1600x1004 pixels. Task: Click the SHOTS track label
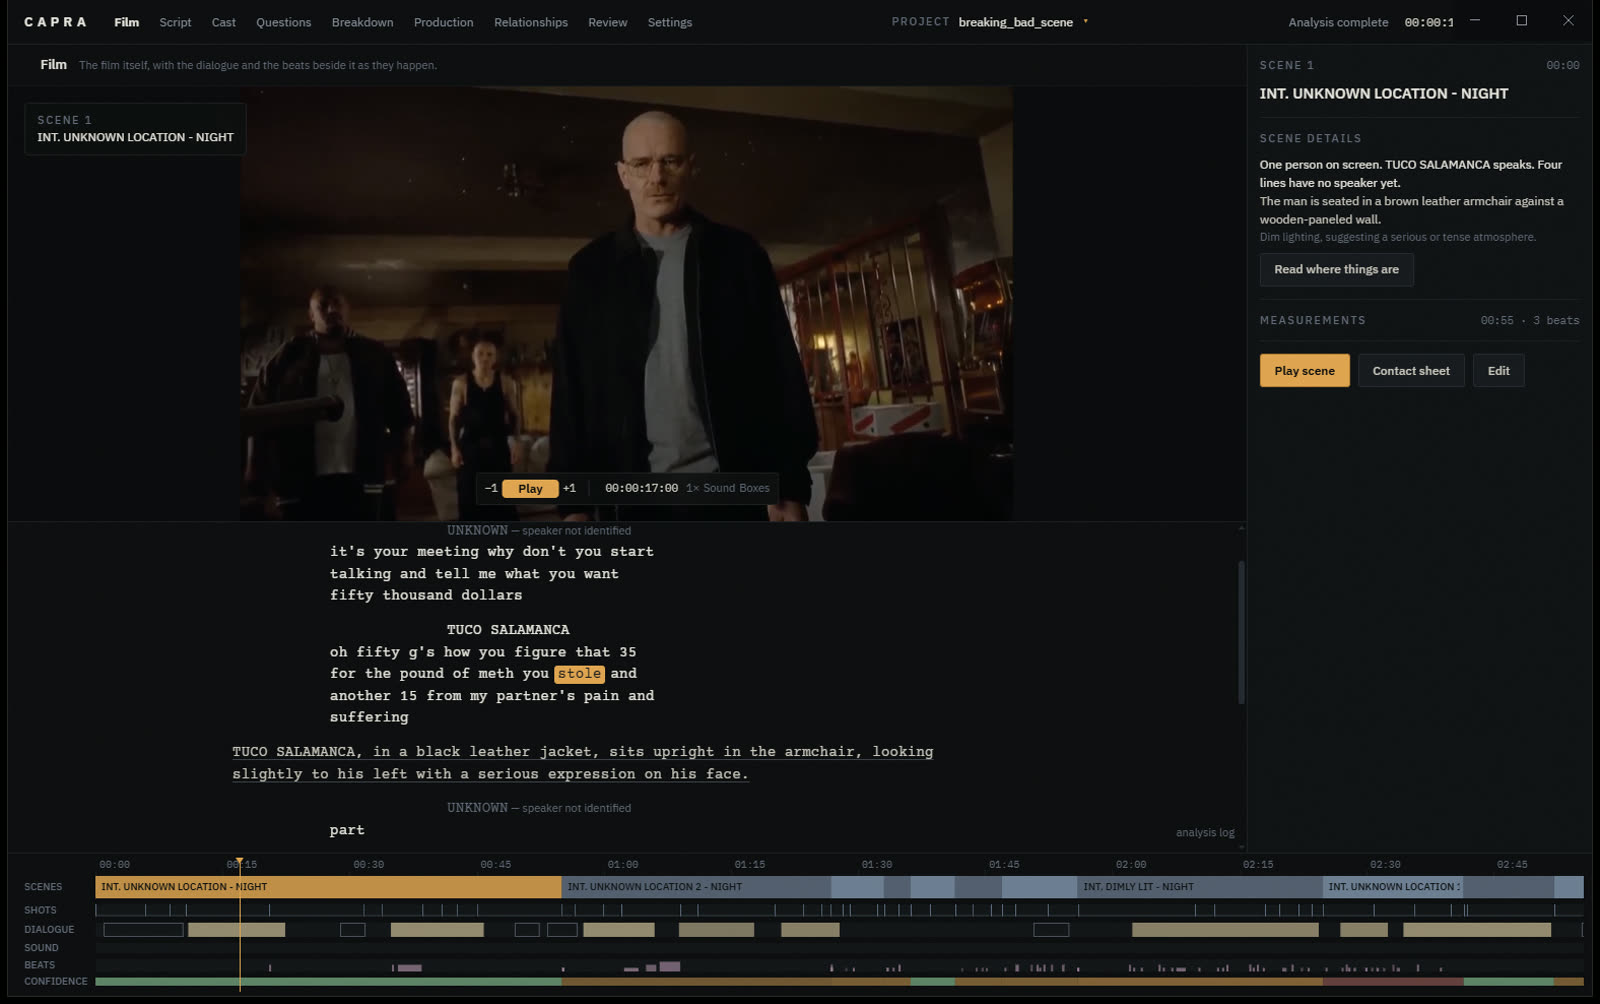(40, 911)
